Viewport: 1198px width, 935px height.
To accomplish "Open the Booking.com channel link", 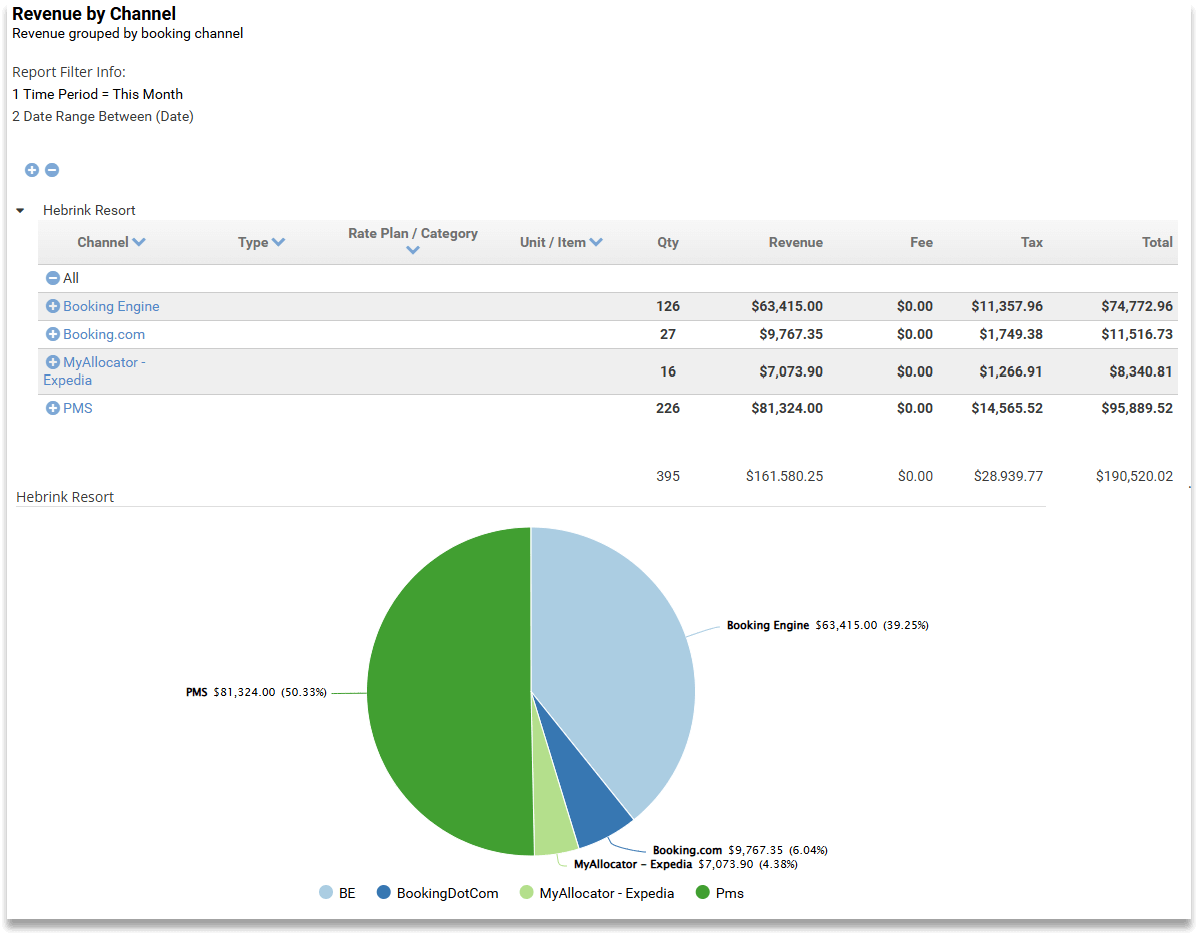I will tap(104, 334).
